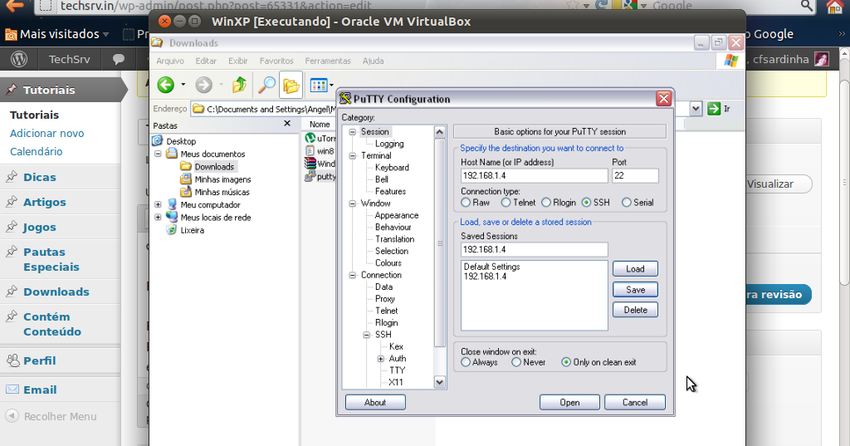Choose Never close window on exit
This screenshot has width=850, height=446.
pos(516,362)
